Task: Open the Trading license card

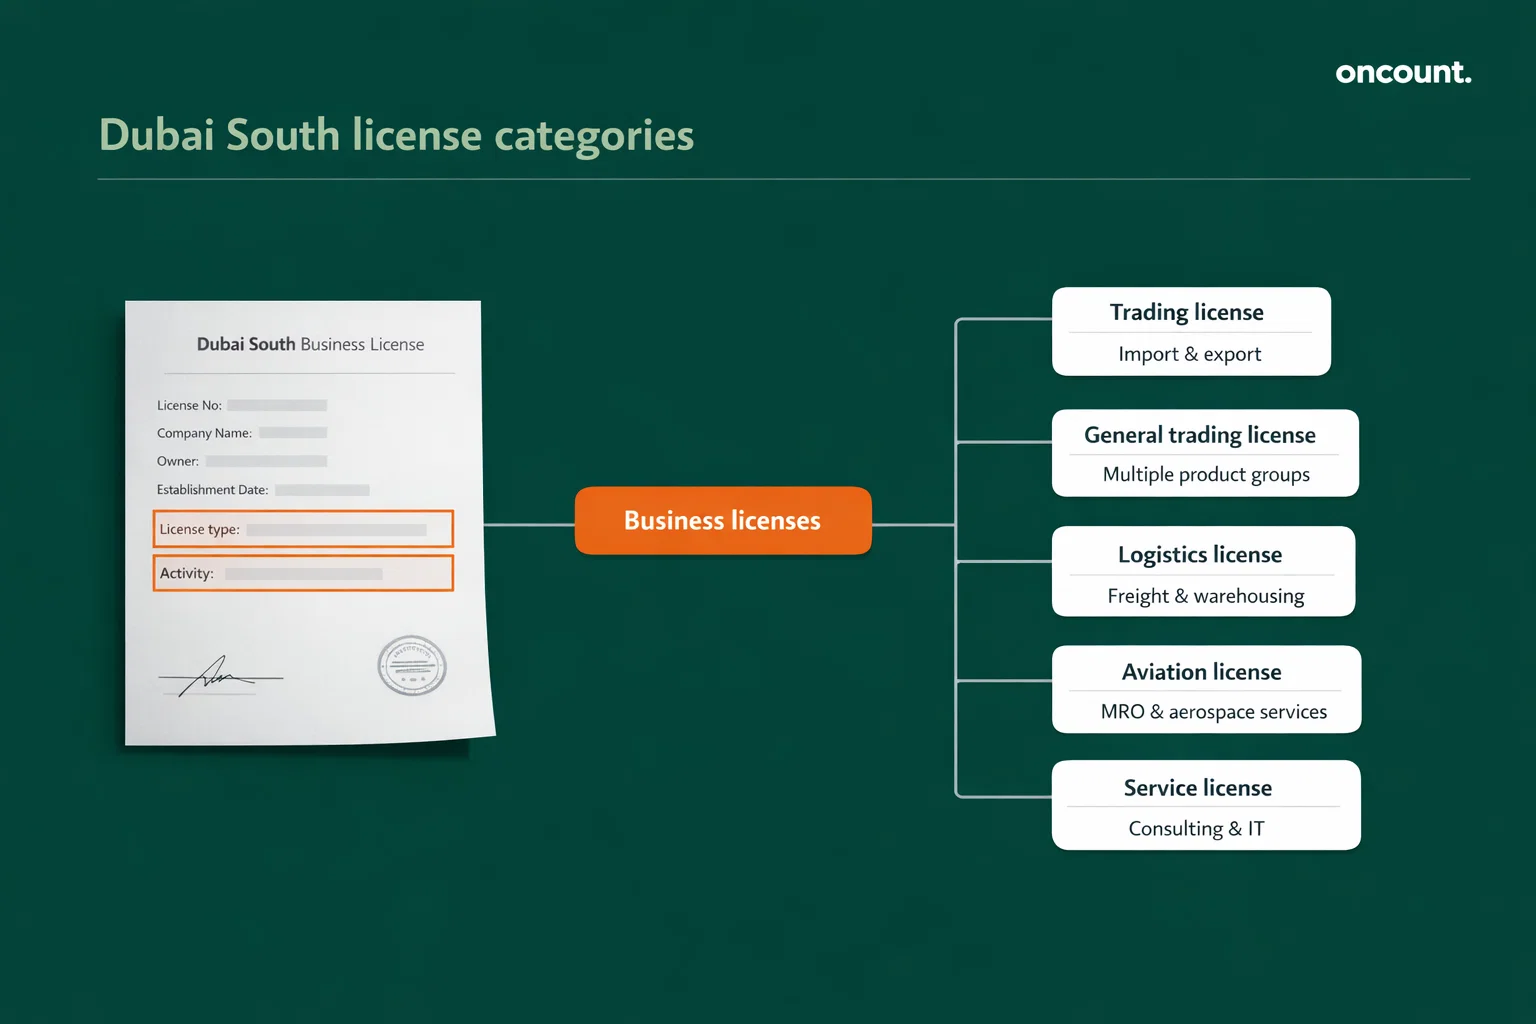Action: 1190,331
